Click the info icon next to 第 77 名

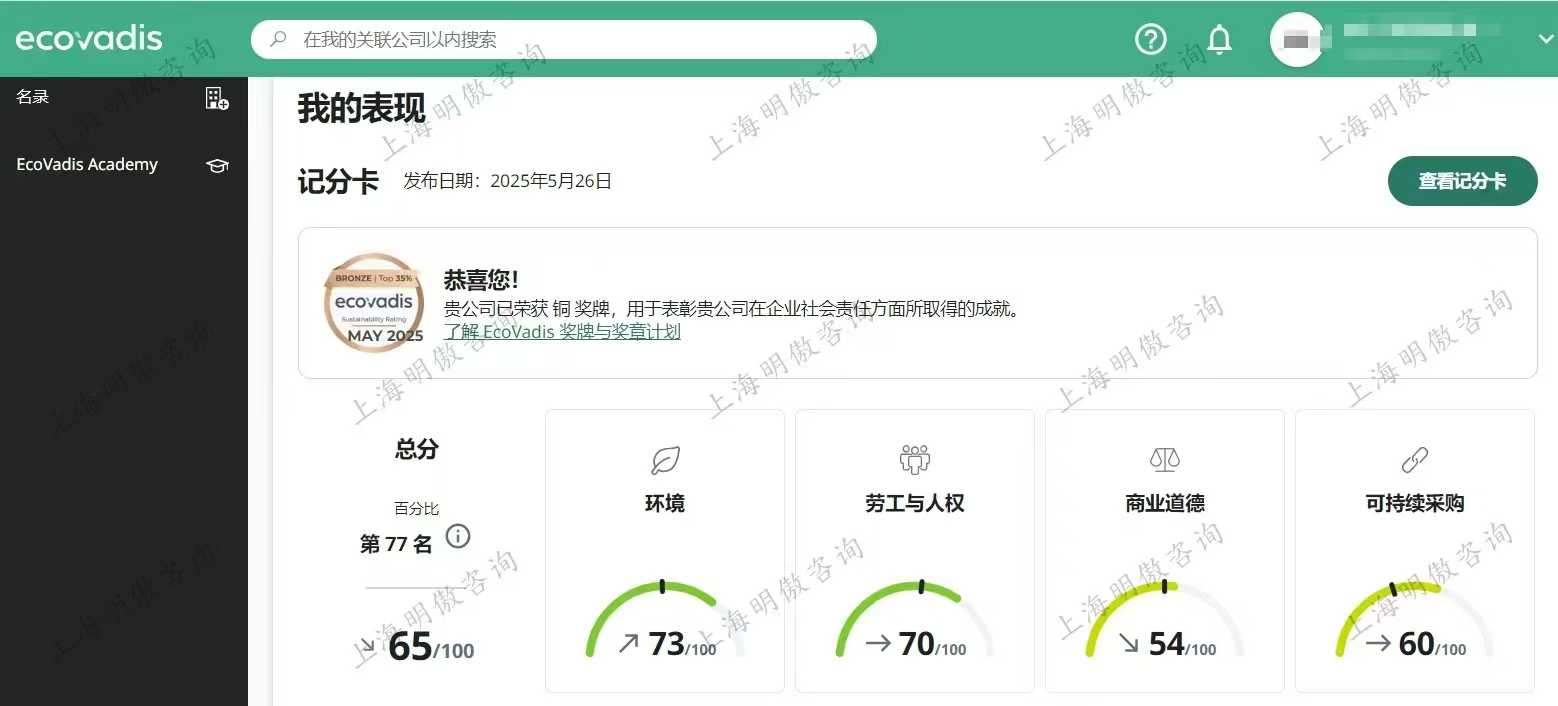coord(457,536)
